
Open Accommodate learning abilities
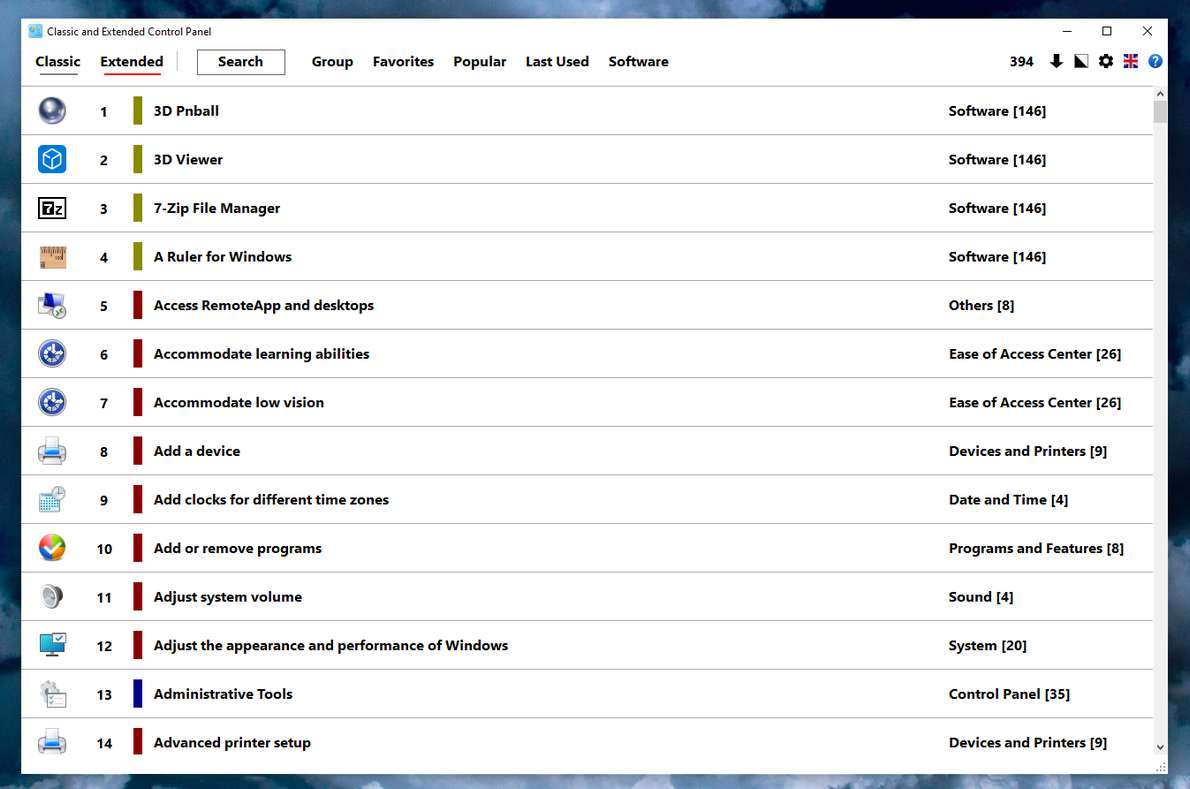587,354
